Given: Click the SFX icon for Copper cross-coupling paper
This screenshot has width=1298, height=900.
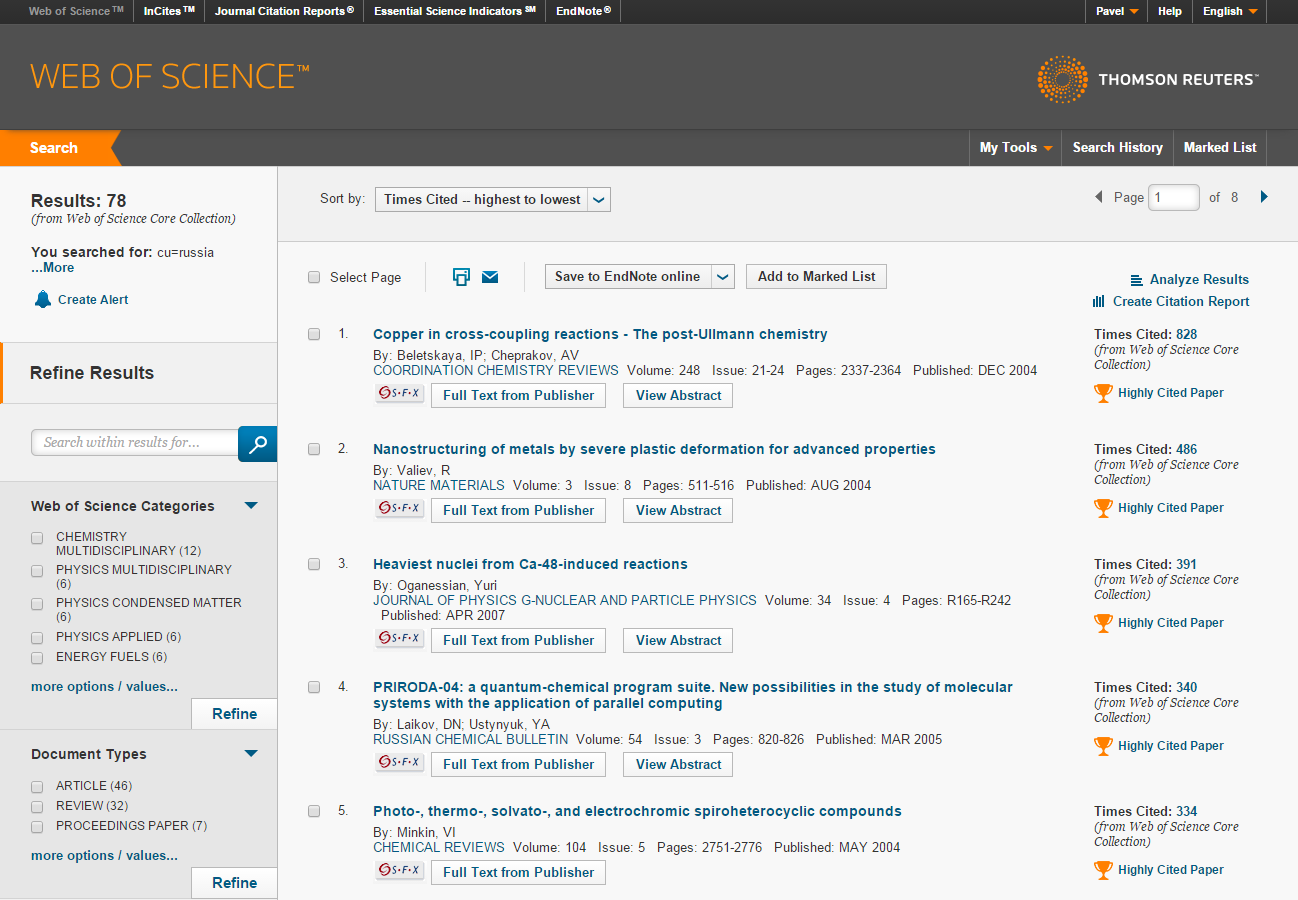Looking at the screenshot, I should pyautogui.click(x=400, y=394).
